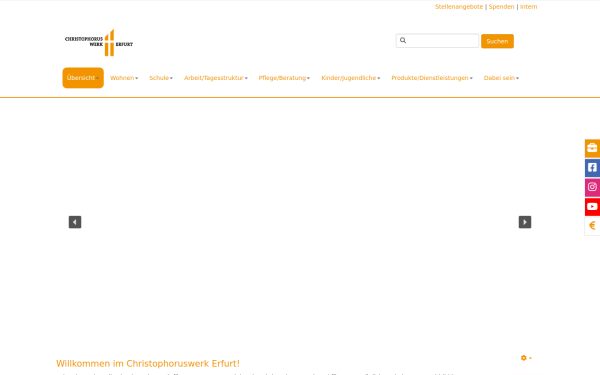Click the magnifier icon in the search box
600x375 pixels.
coord(403,40)
